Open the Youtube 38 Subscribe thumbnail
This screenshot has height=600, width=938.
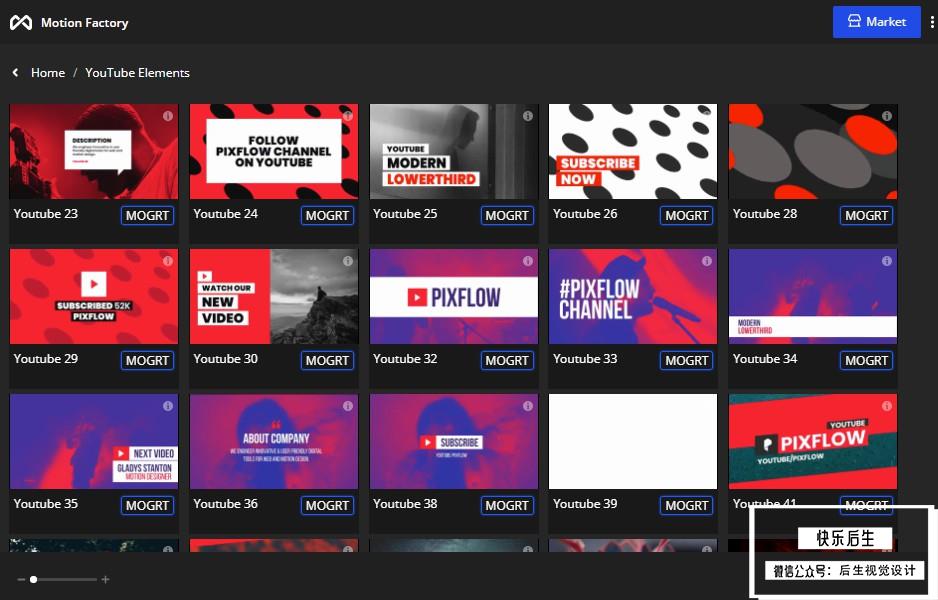coord(454,441)
